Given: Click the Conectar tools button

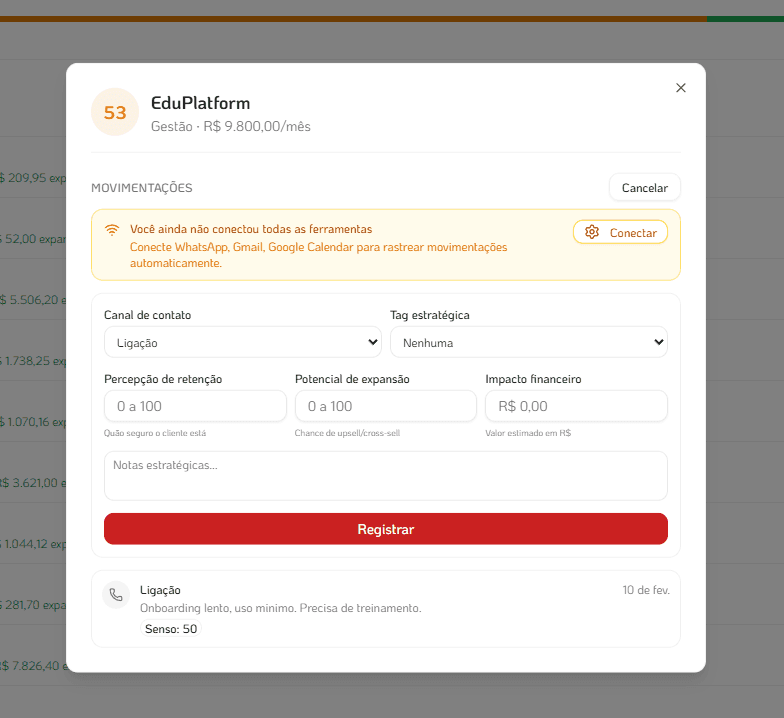Looking at the screenshot, I should [620, 232].
